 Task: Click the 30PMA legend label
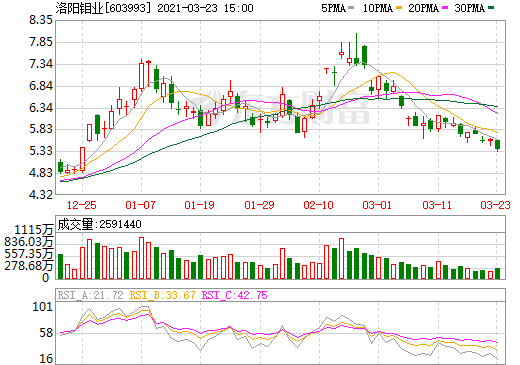click(x=469, y=8)
